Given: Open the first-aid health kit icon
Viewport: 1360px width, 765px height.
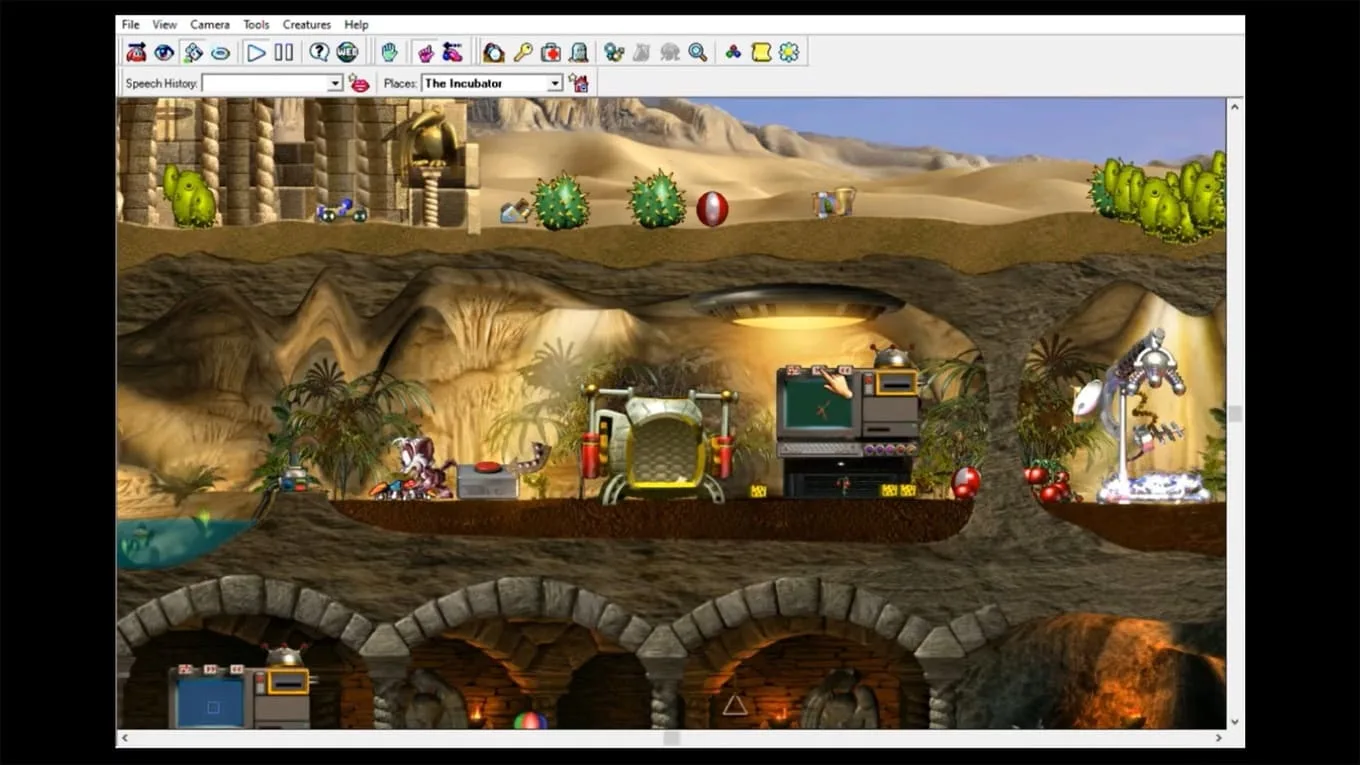Looking at the screenshot, I should 551,52.
